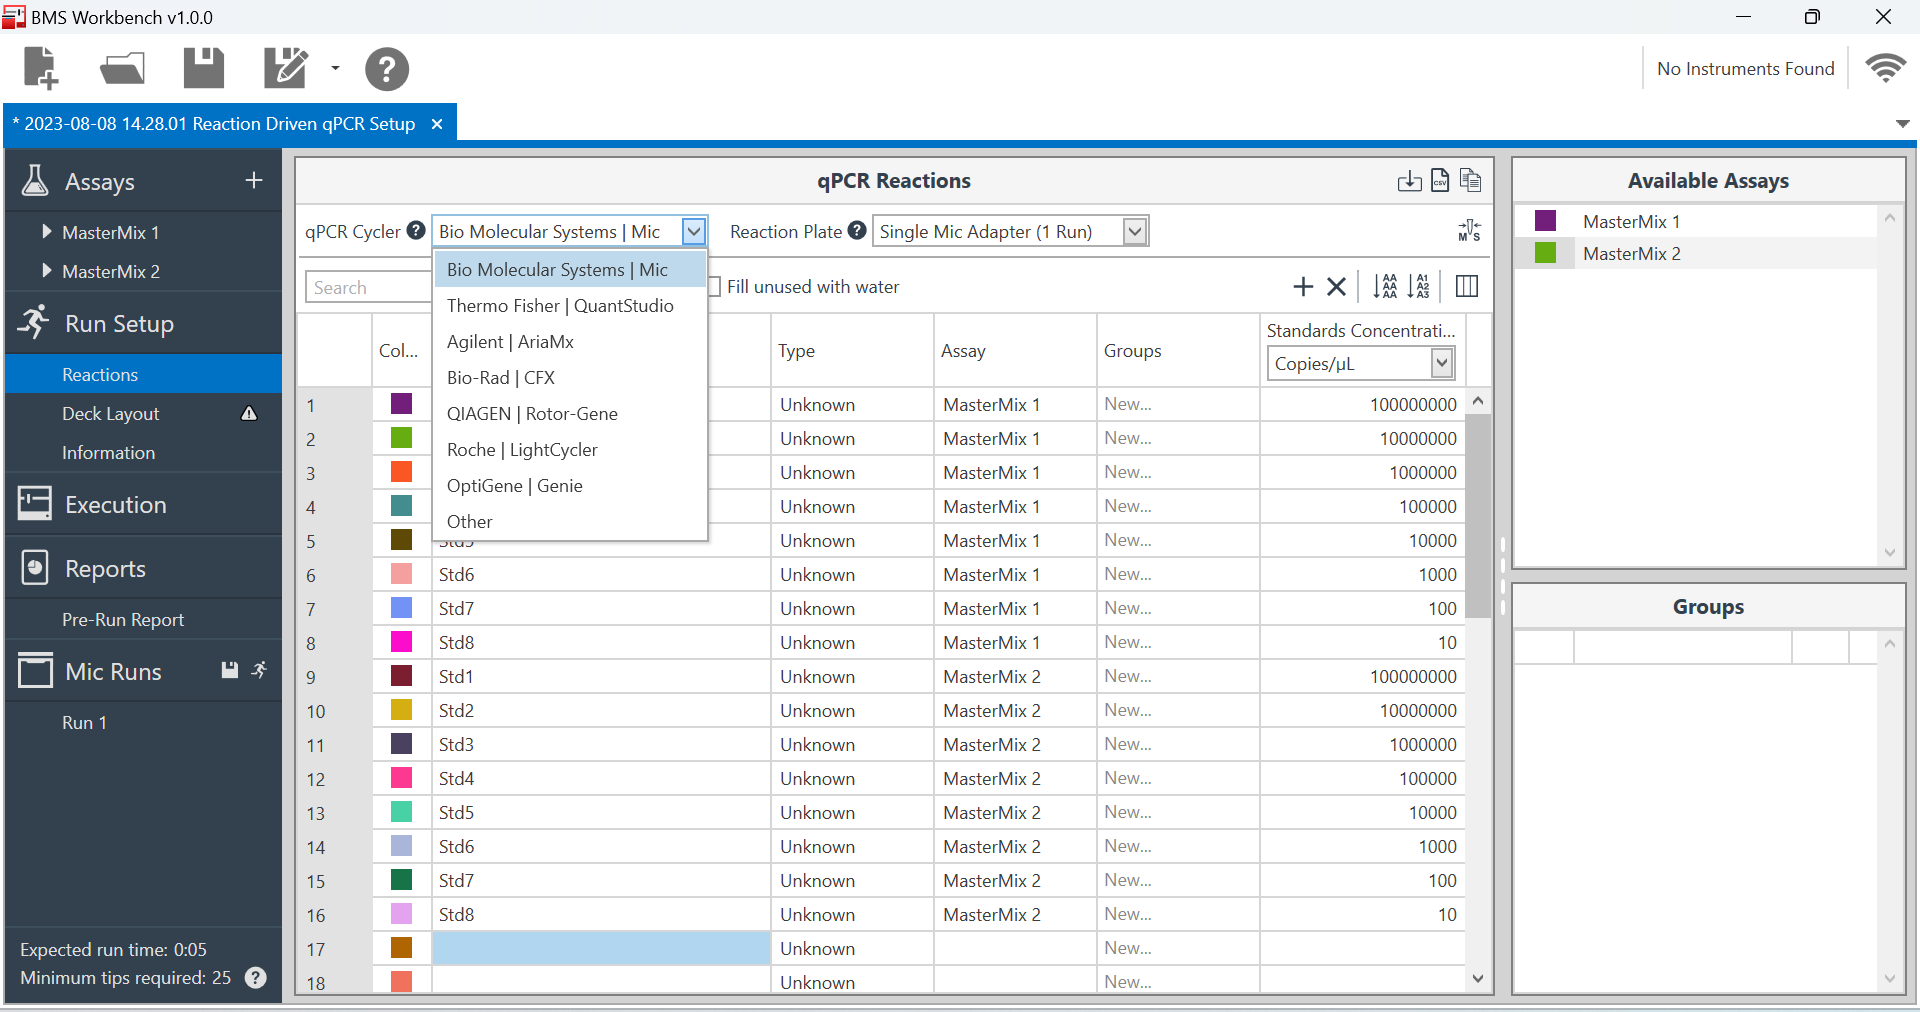1920x1012 pixels.
Task: Expand the MasterMix 1 tree item
Action: [46, 232]
